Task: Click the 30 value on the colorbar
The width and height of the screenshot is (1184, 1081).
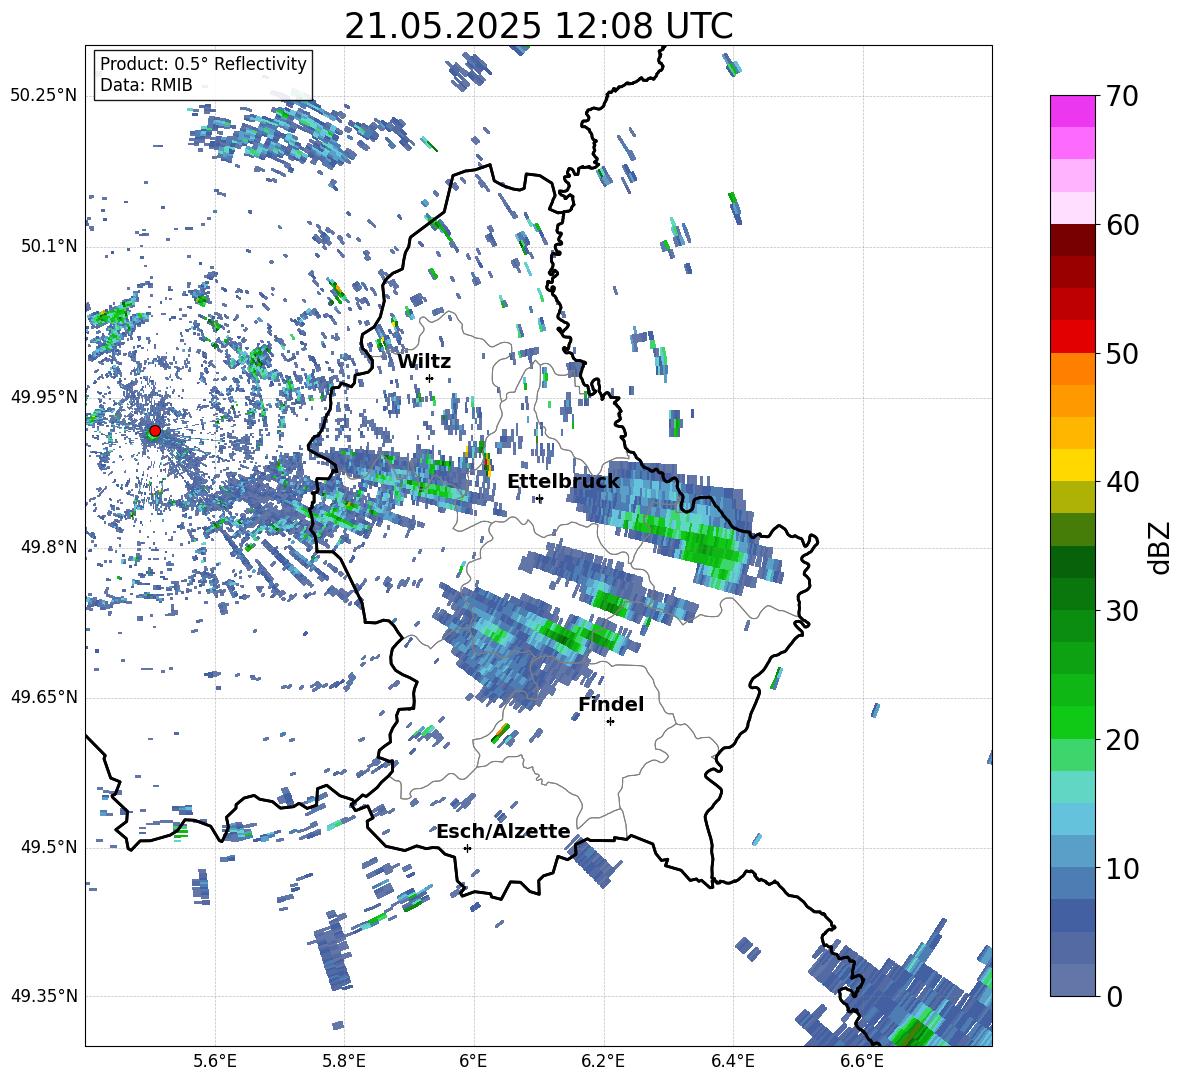Action: click(1121, 611)
